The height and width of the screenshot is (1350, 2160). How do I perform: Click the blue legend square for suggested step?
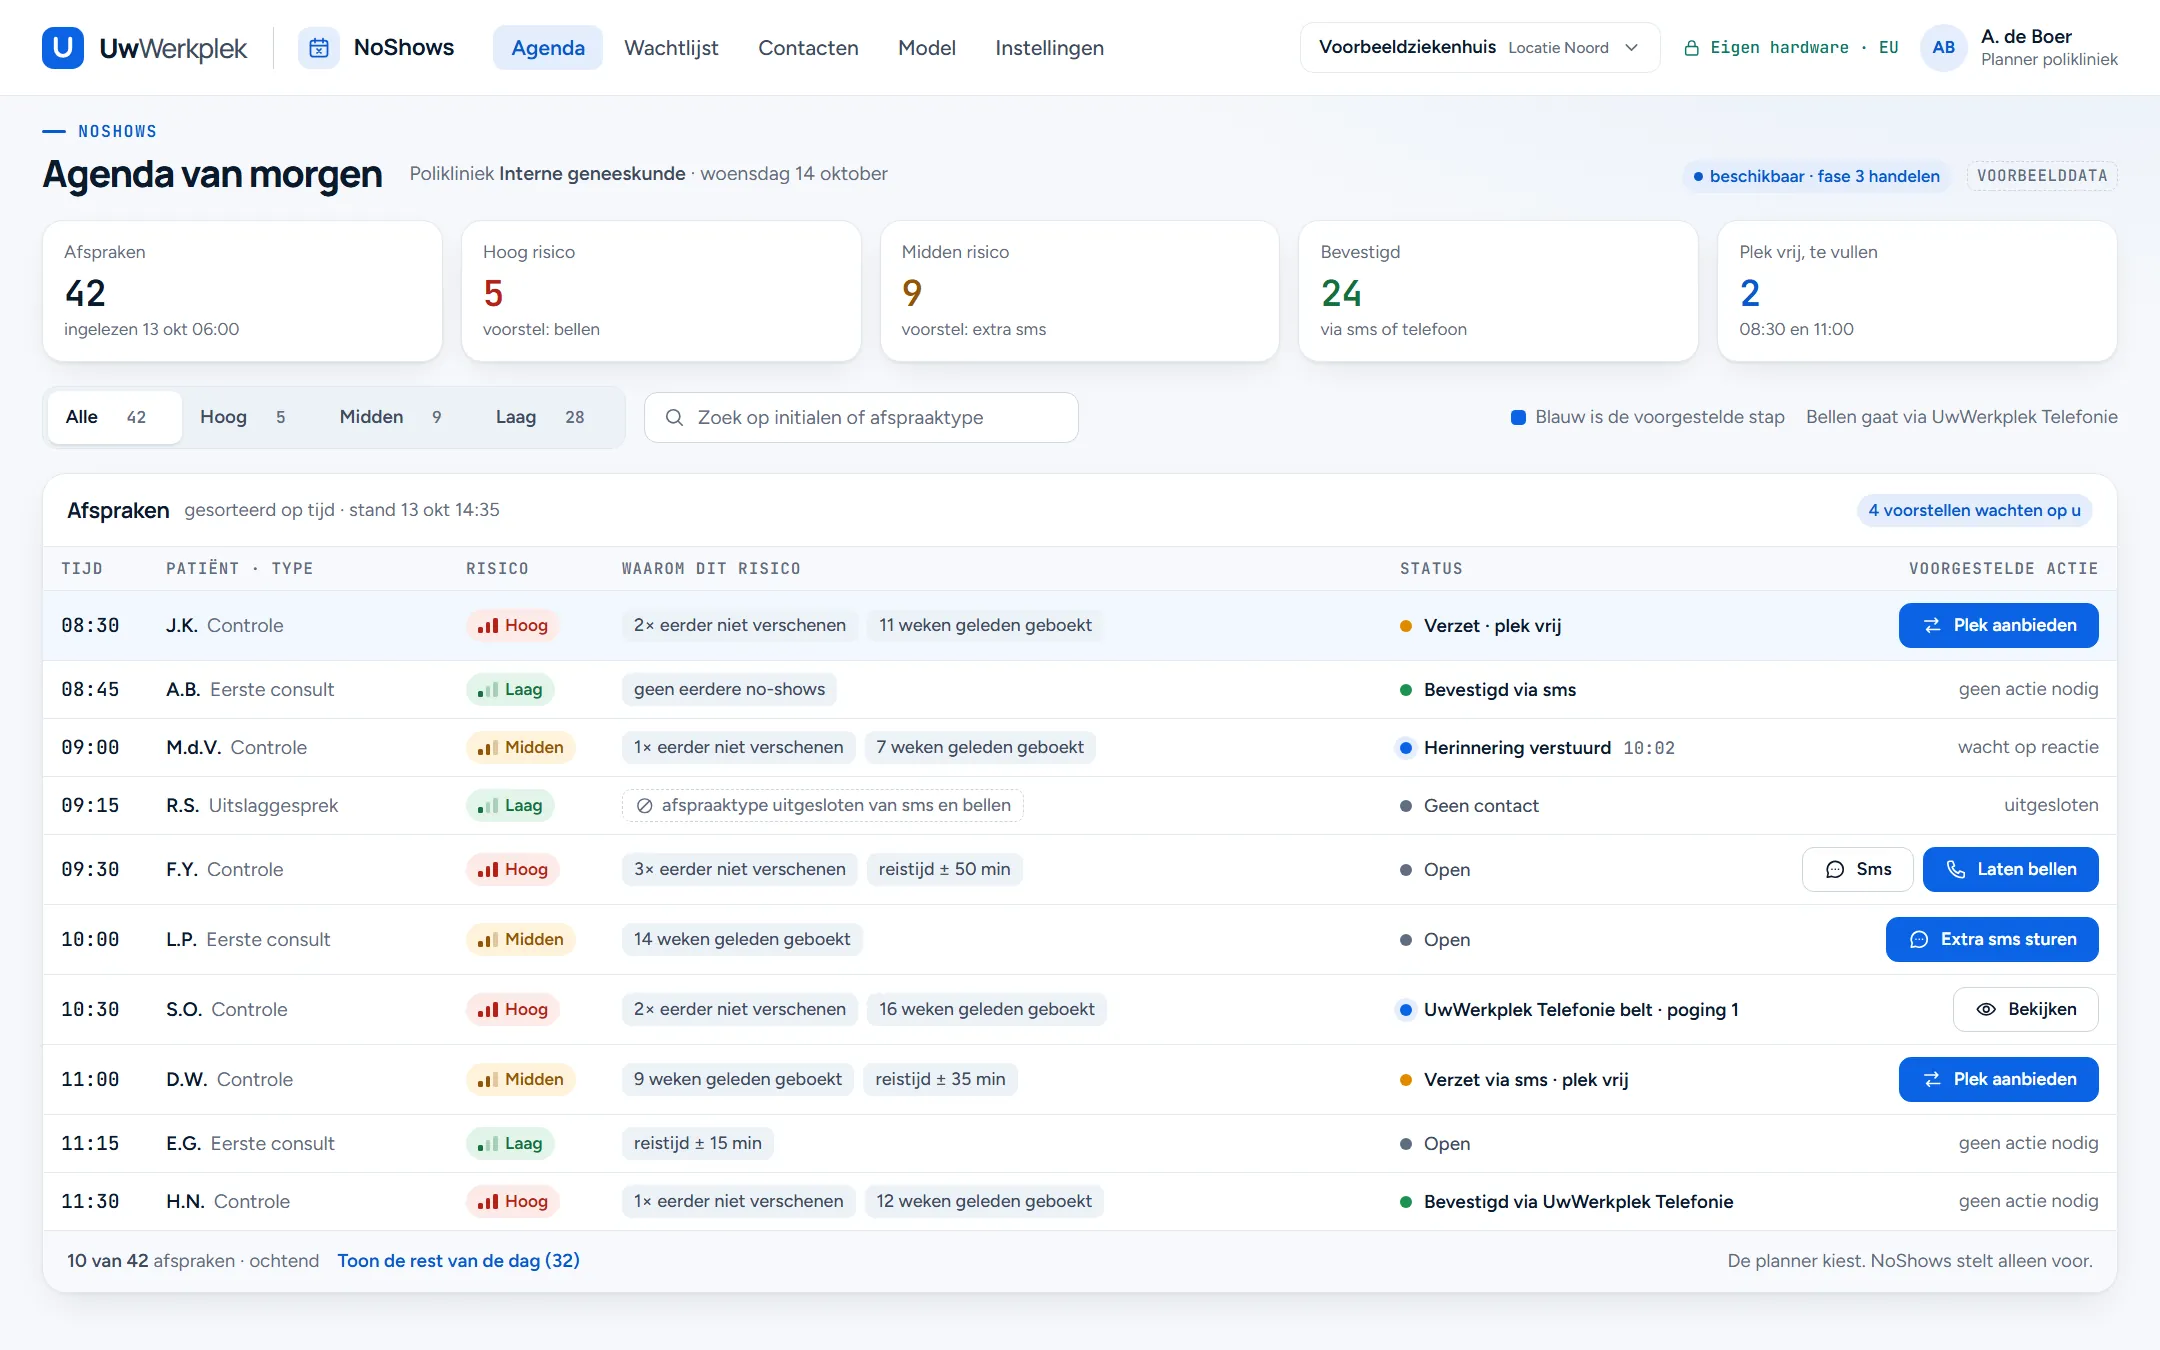coord(1518,417)
